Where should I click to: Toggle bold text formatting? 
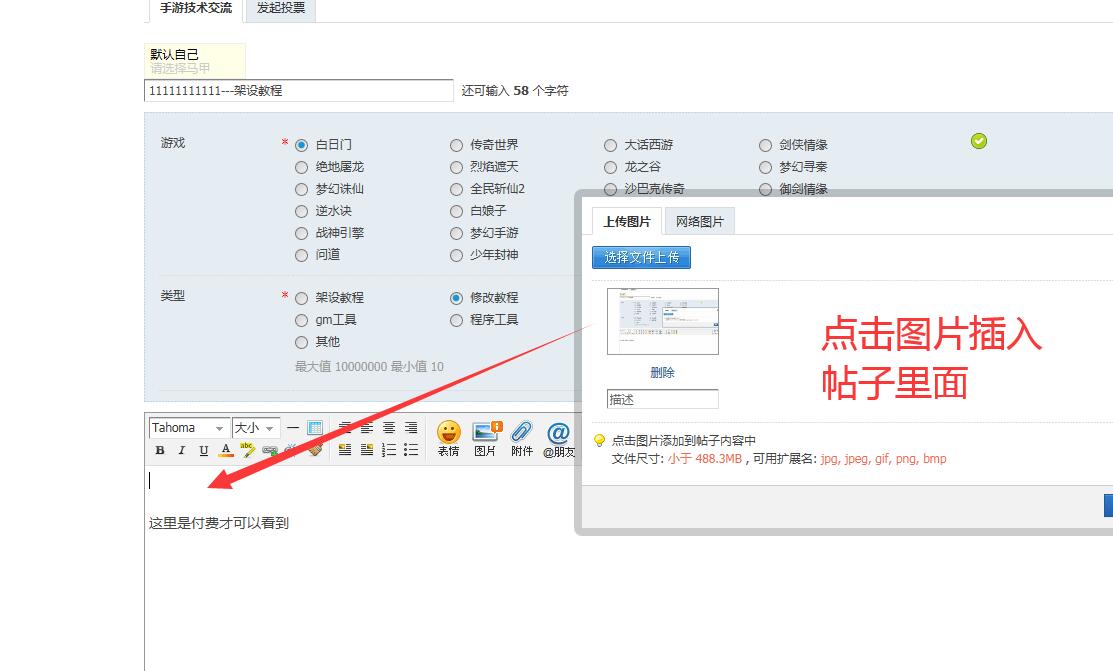pos(160,451)
